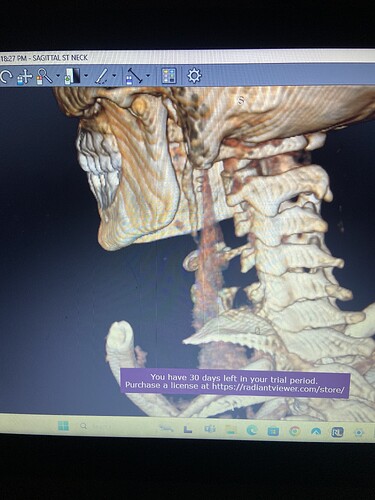
Task: Expand the window level presets arrow
Action: coord(86,76)
